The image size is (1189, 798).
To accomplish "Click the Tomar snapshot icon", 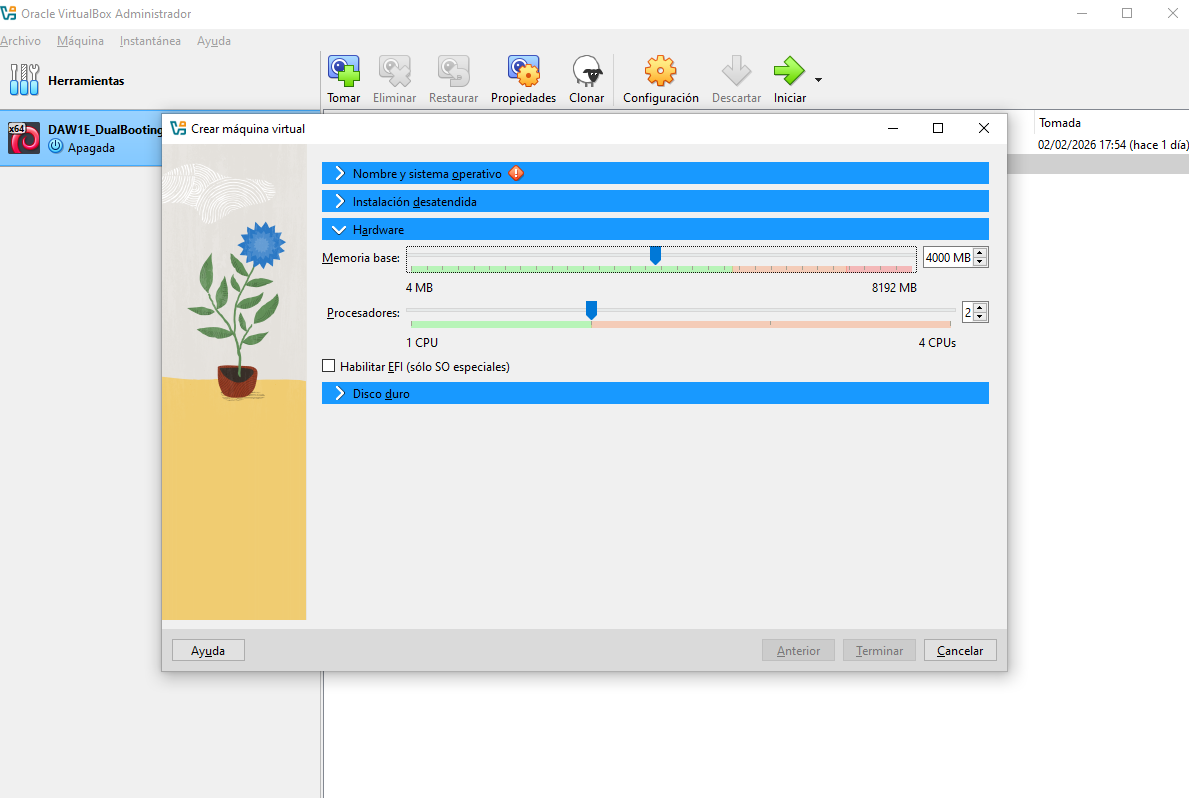I will tap(344, 71).
